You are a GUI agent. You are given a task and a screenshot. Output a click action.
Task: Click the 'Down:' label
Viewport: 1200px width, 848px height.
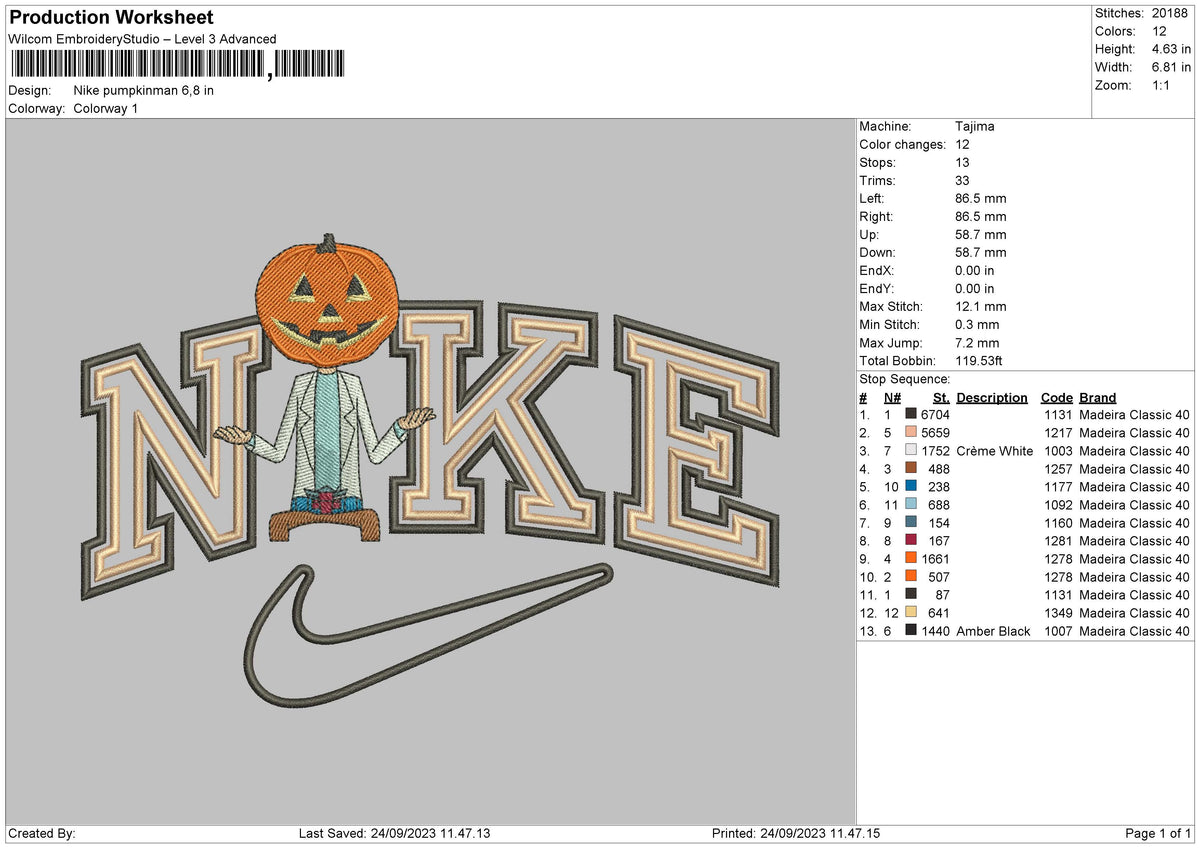(x=878, y=252)
